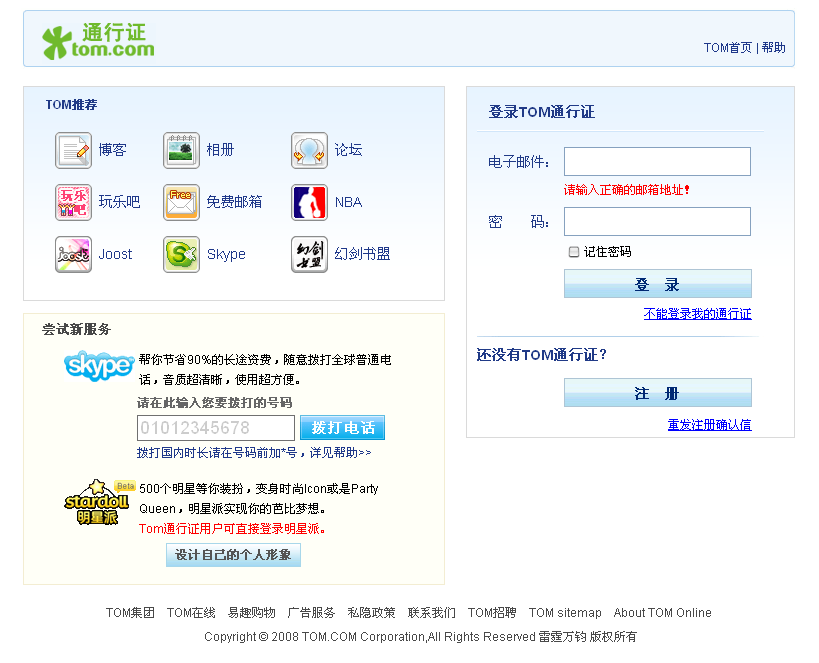Open the About TOM Online footer link
Image resolution: width=819 pixels, height=663 pixels.
(662, 612)
